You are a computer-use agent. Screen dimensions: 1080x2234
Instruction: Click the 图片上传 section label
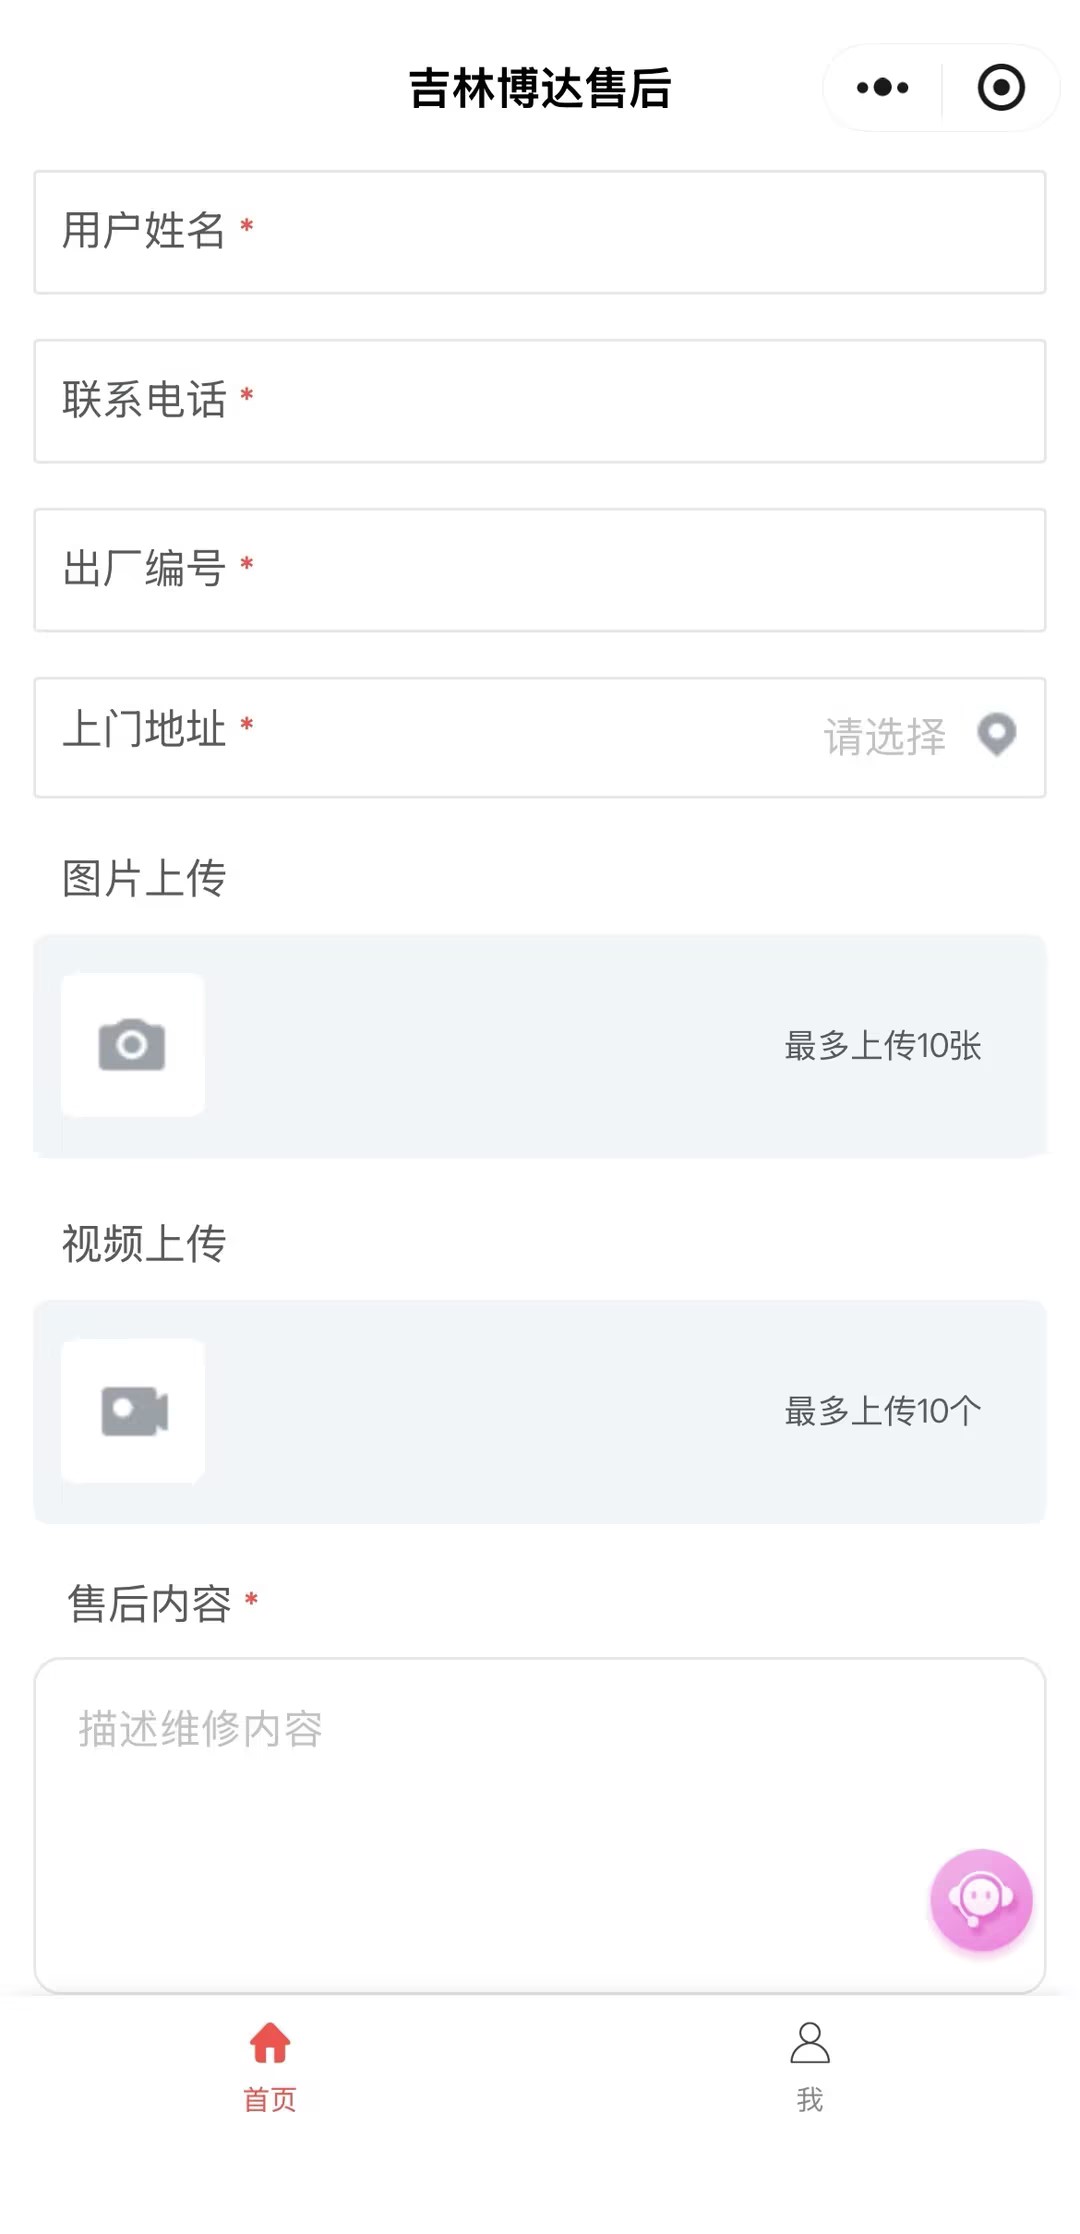(x=144, y=879)
